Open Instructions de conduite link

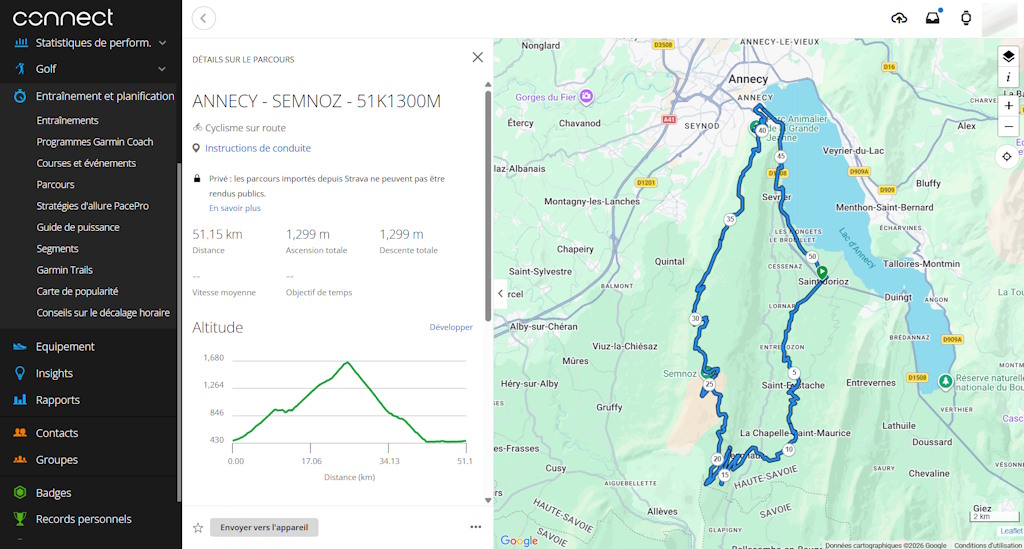tap(257, 148)
